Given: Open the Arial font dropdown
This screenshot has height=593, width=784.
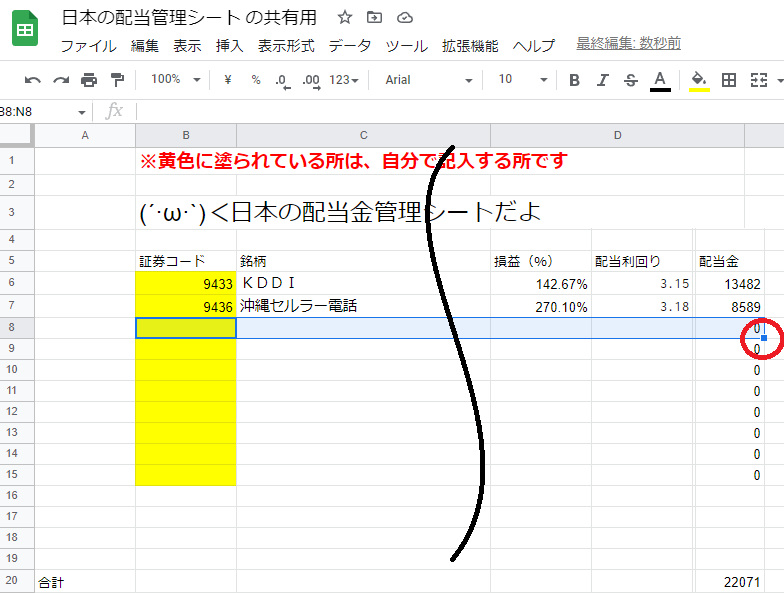Looking at the screenshot, I should tap(428, 80).
